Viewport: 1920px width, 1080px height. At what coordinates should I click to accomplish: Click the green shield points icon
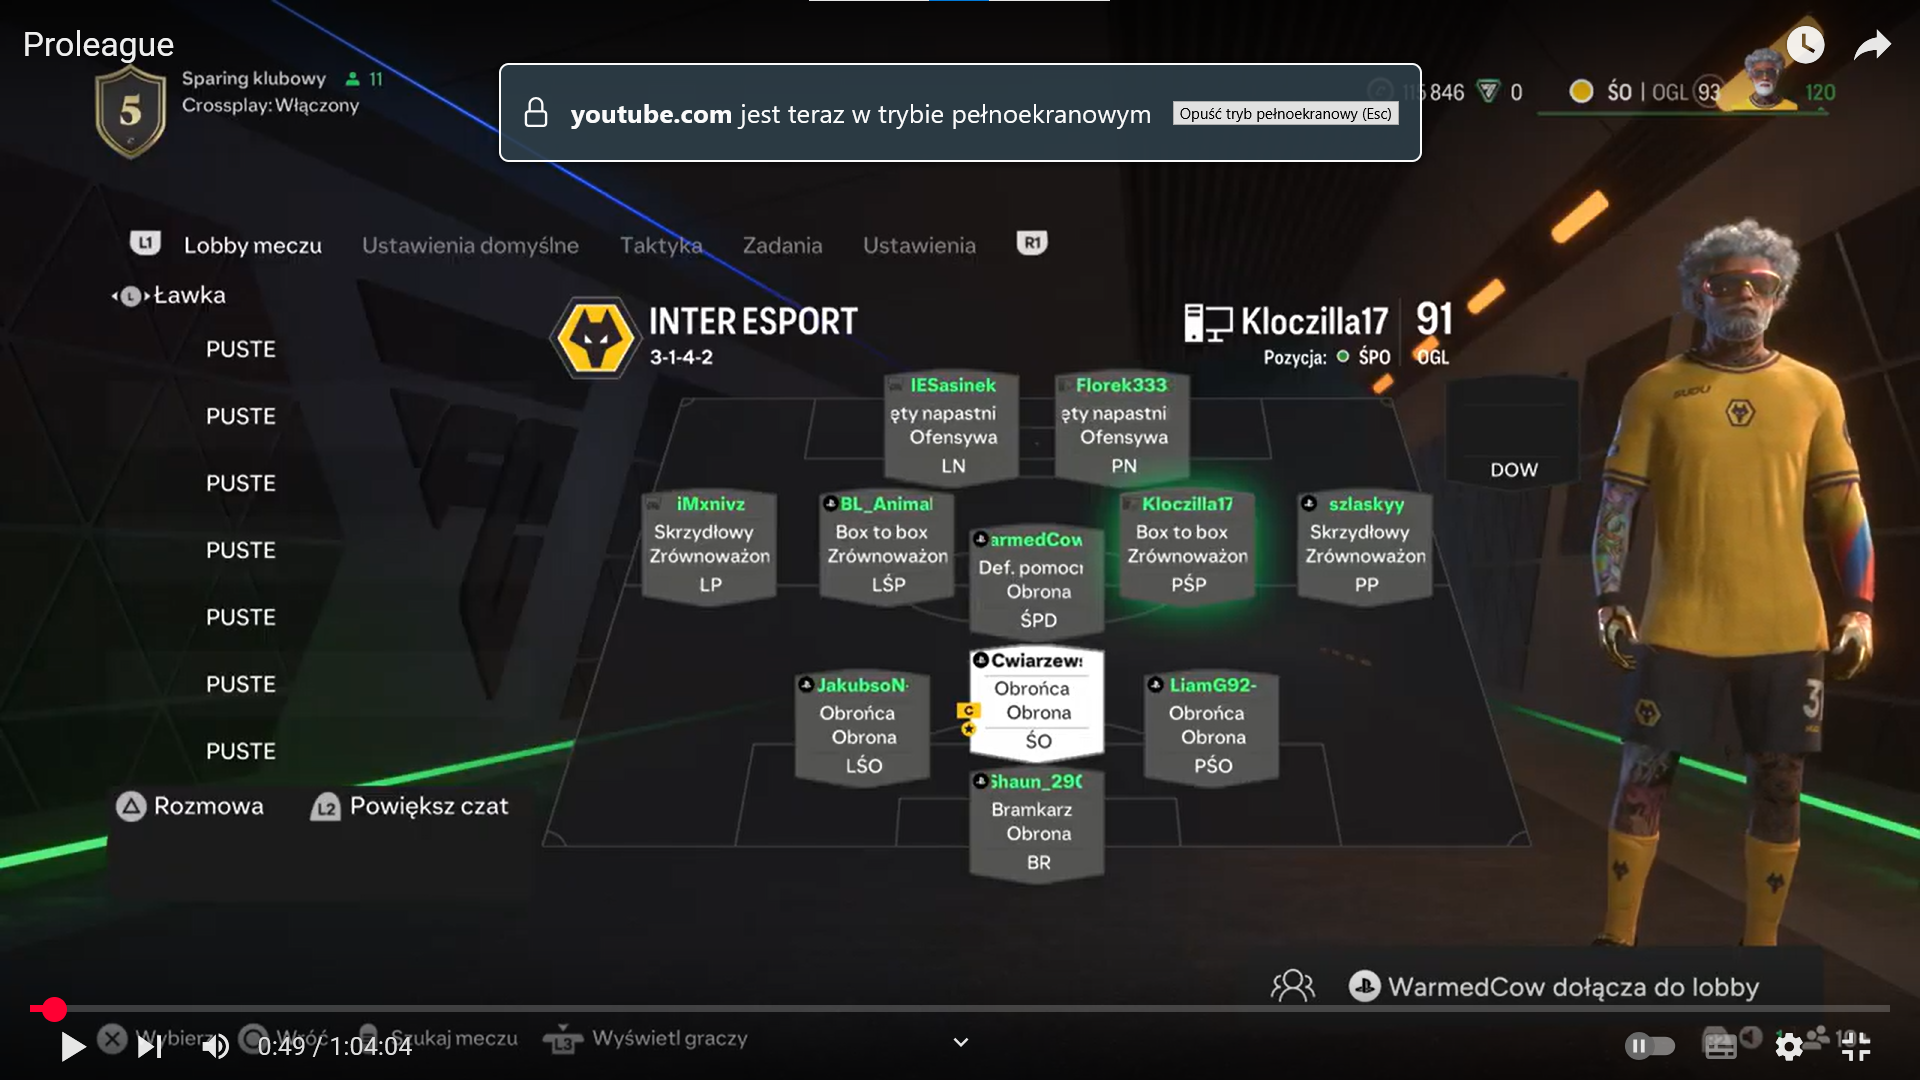click(x=1488, y=92)
